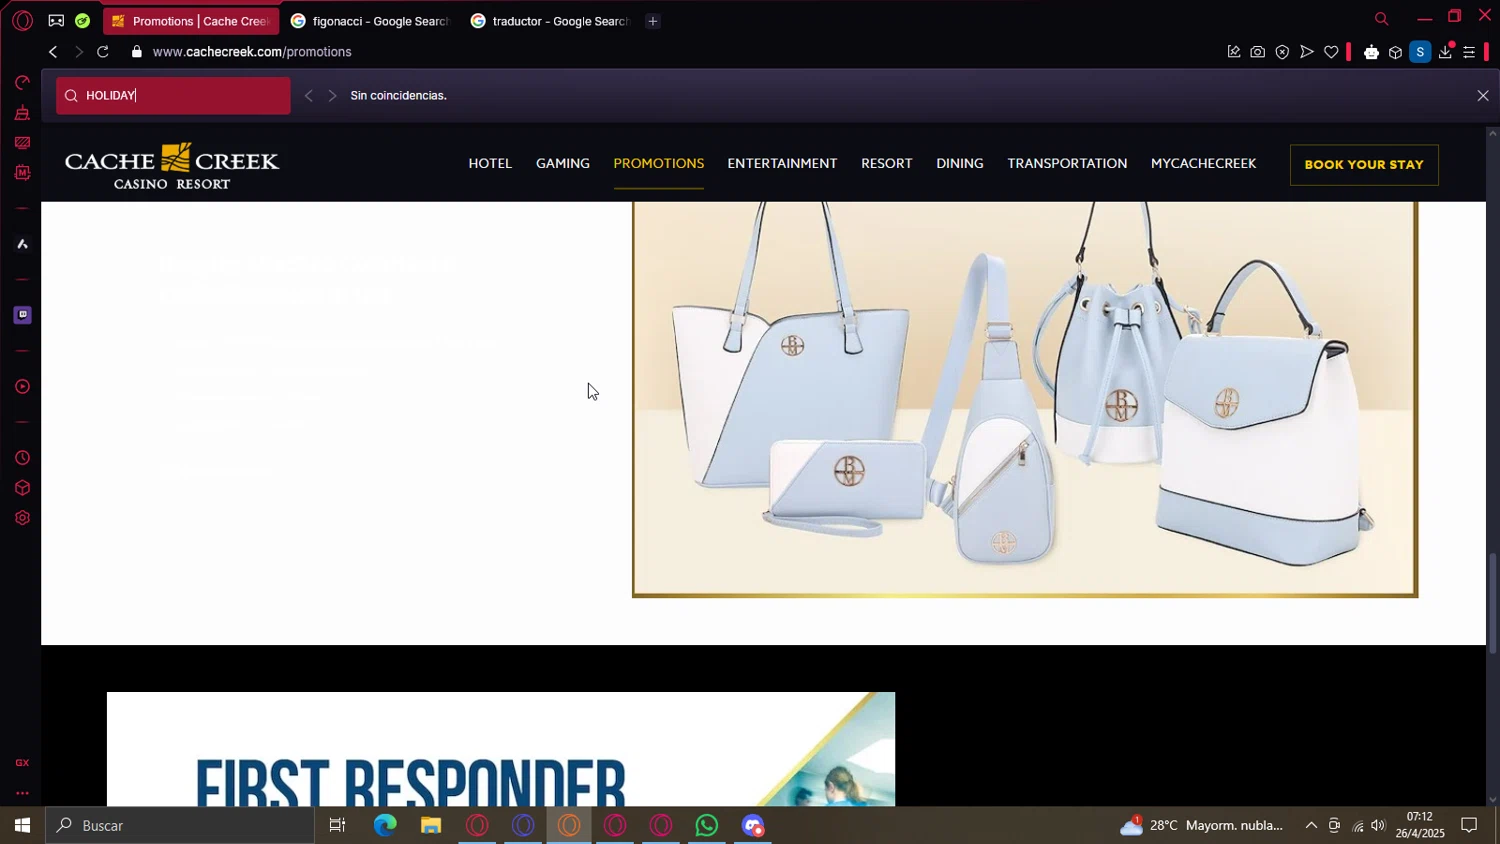The width and height of the screenshot is (1500, 844).
Task: Open History clock icon in sidebar
Action: click(22, 458)
